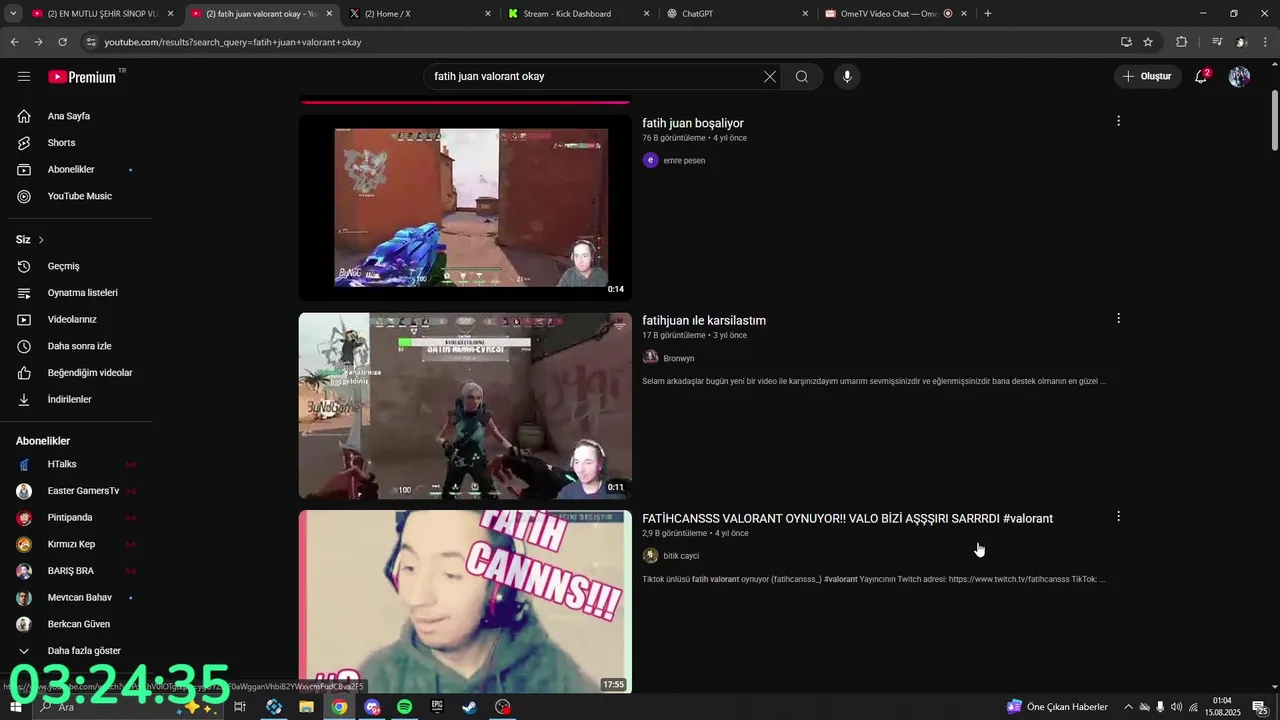The width and height of the screenshot is (1280, 720).
Task: Open Chrome icon in the taskbar
Action: point(340,707)
